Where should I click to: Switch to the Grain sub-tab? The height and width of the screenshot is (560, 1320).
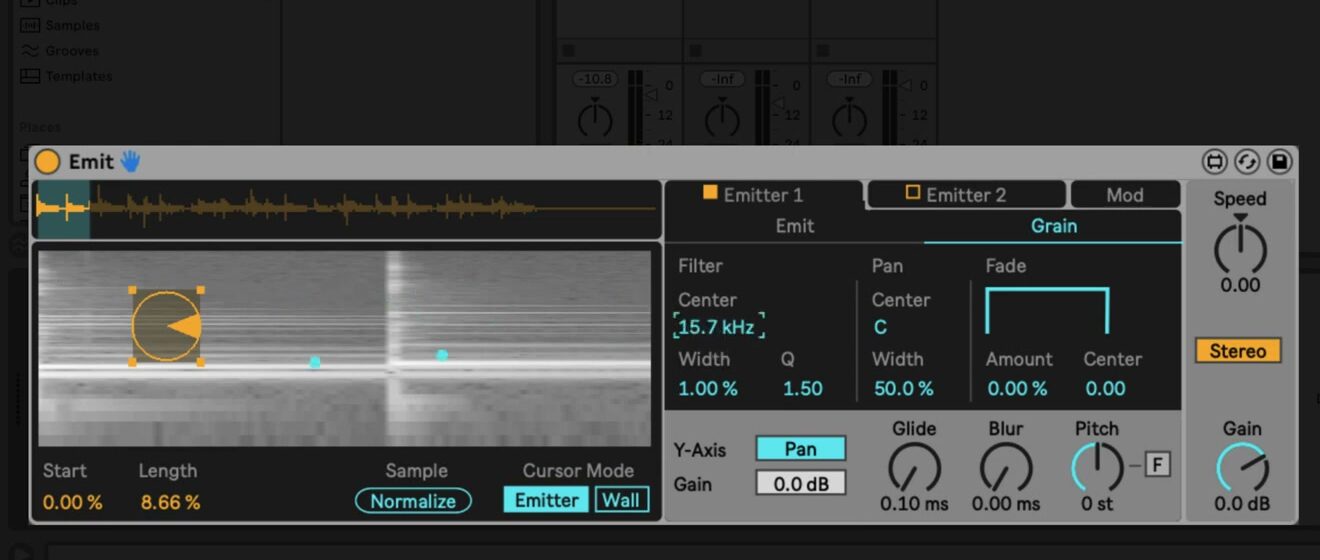pyautogui.click(x=1053, y=226)
